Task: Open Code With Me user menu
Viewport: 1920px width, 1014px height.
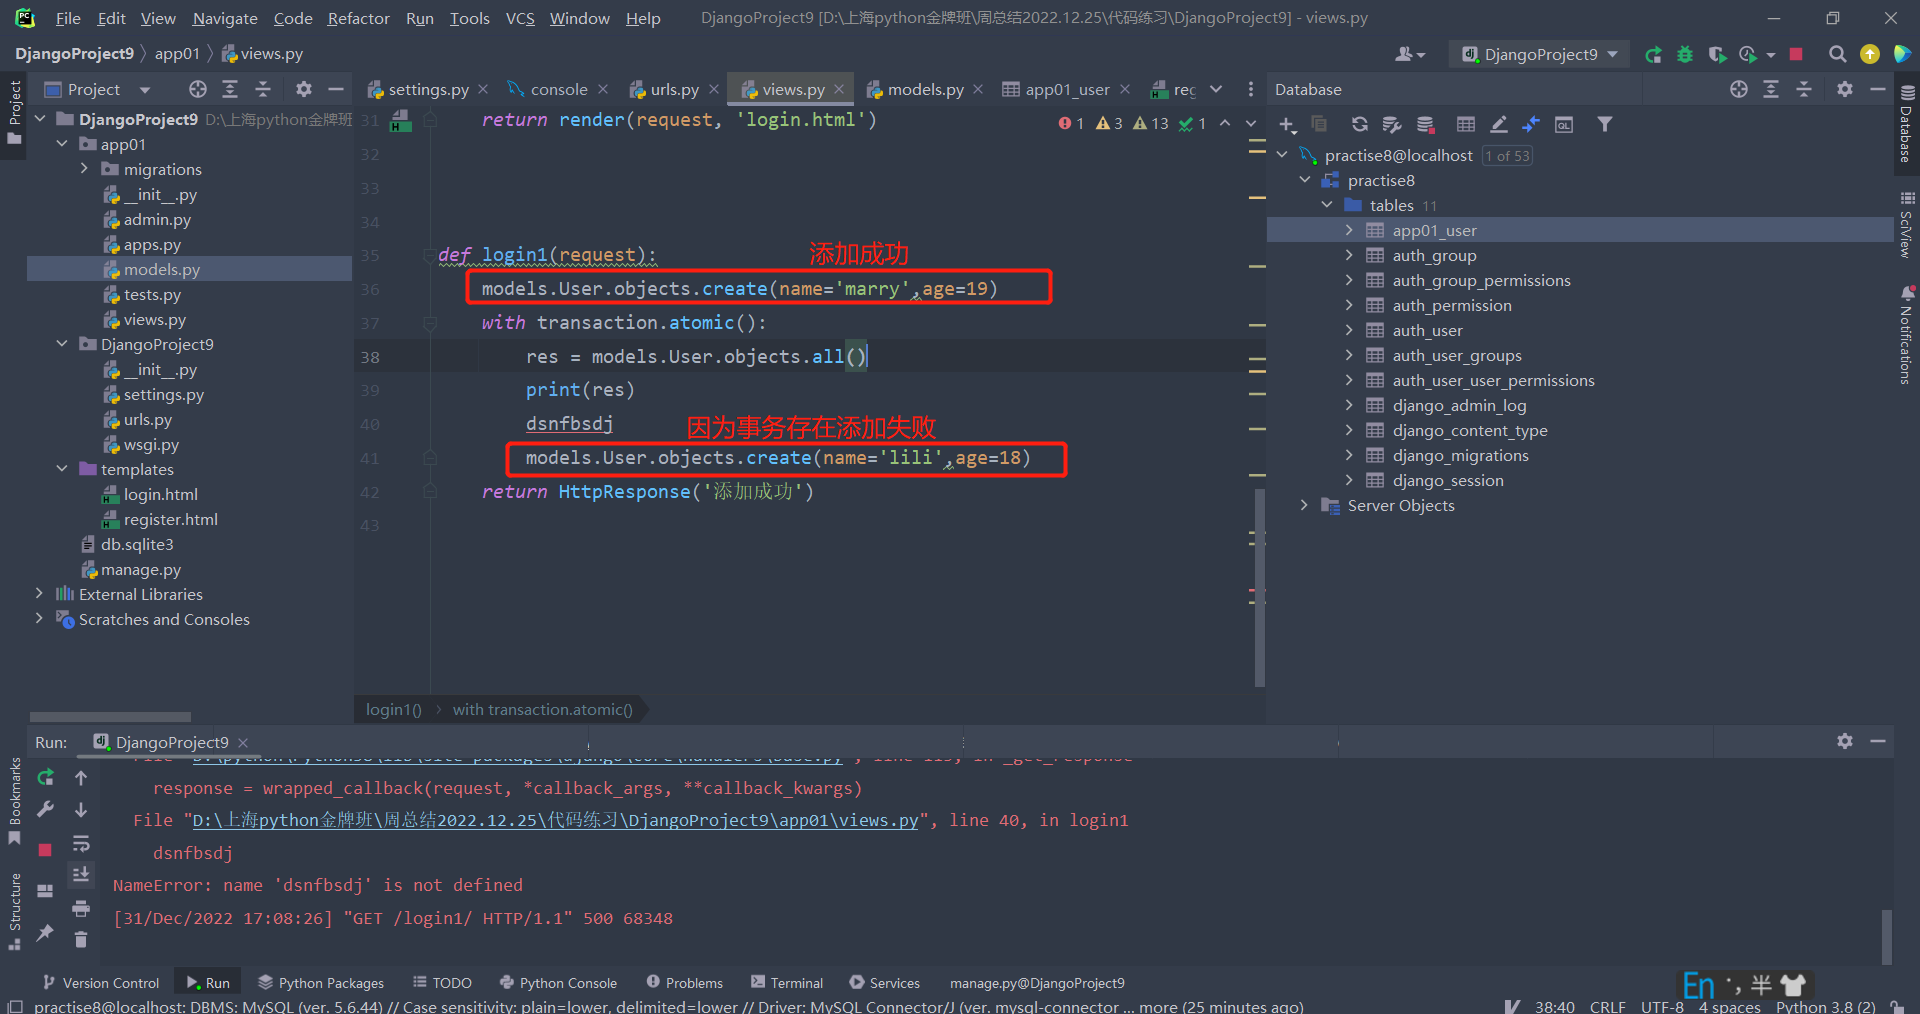Action: [x=1409, y=54]
